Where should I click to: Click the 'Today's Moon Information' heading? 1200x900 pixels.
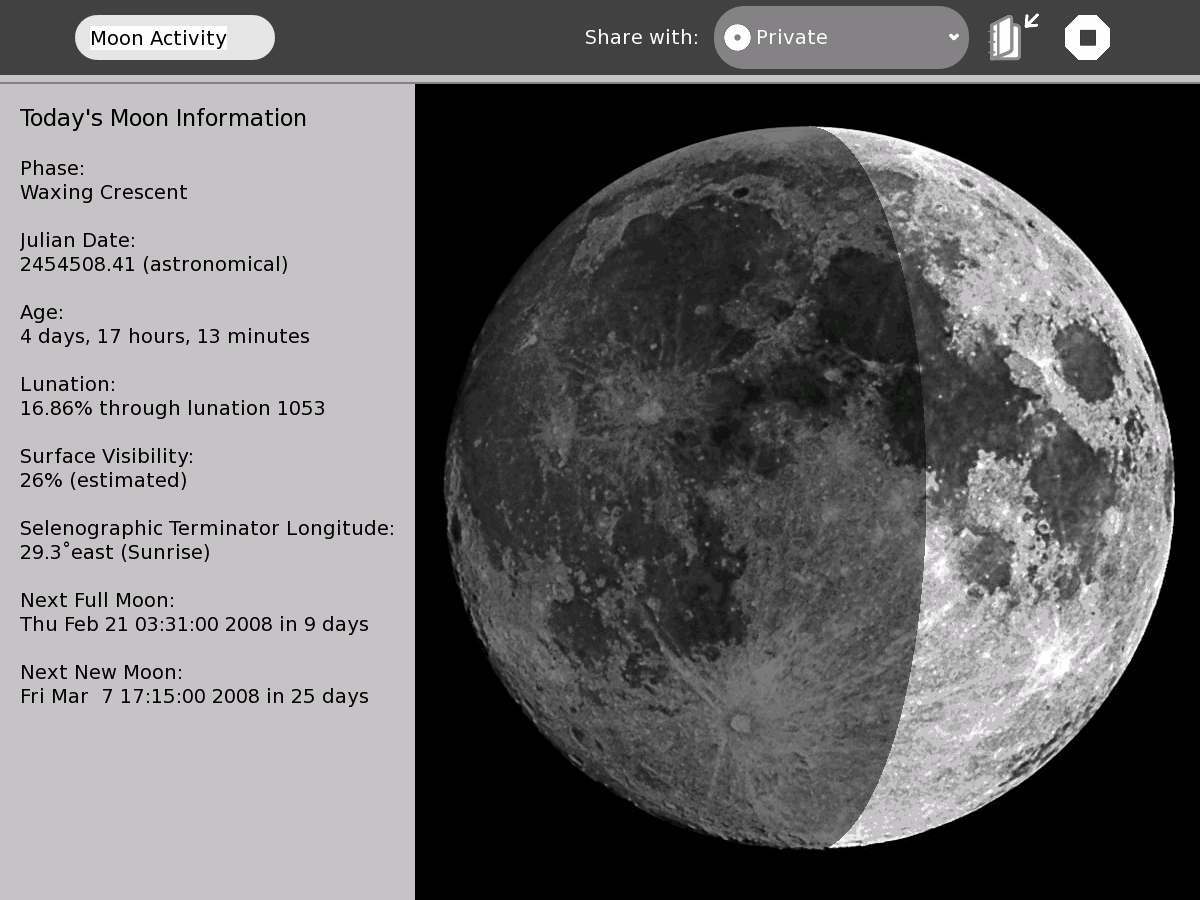point(163,118)
